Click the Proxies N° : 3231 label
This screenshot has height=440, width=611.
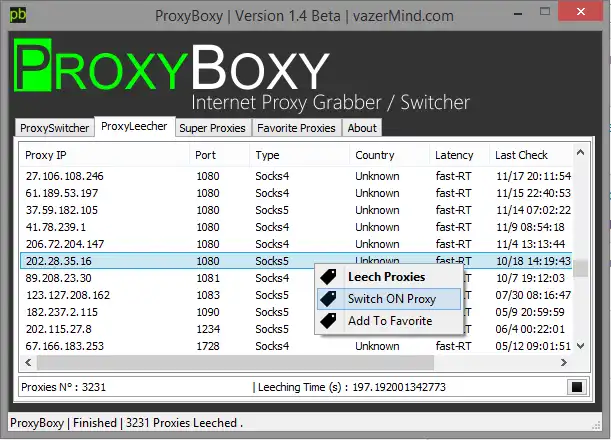pos(64,387)
